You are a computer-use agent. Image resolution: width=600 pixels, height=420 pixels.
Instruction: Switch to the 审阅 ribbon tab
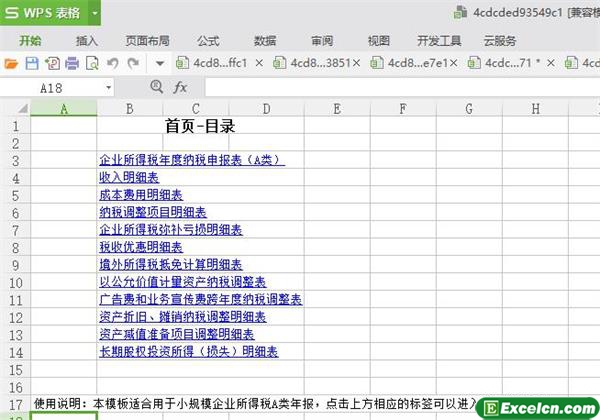pyautogui.click(x=322, y=41)
